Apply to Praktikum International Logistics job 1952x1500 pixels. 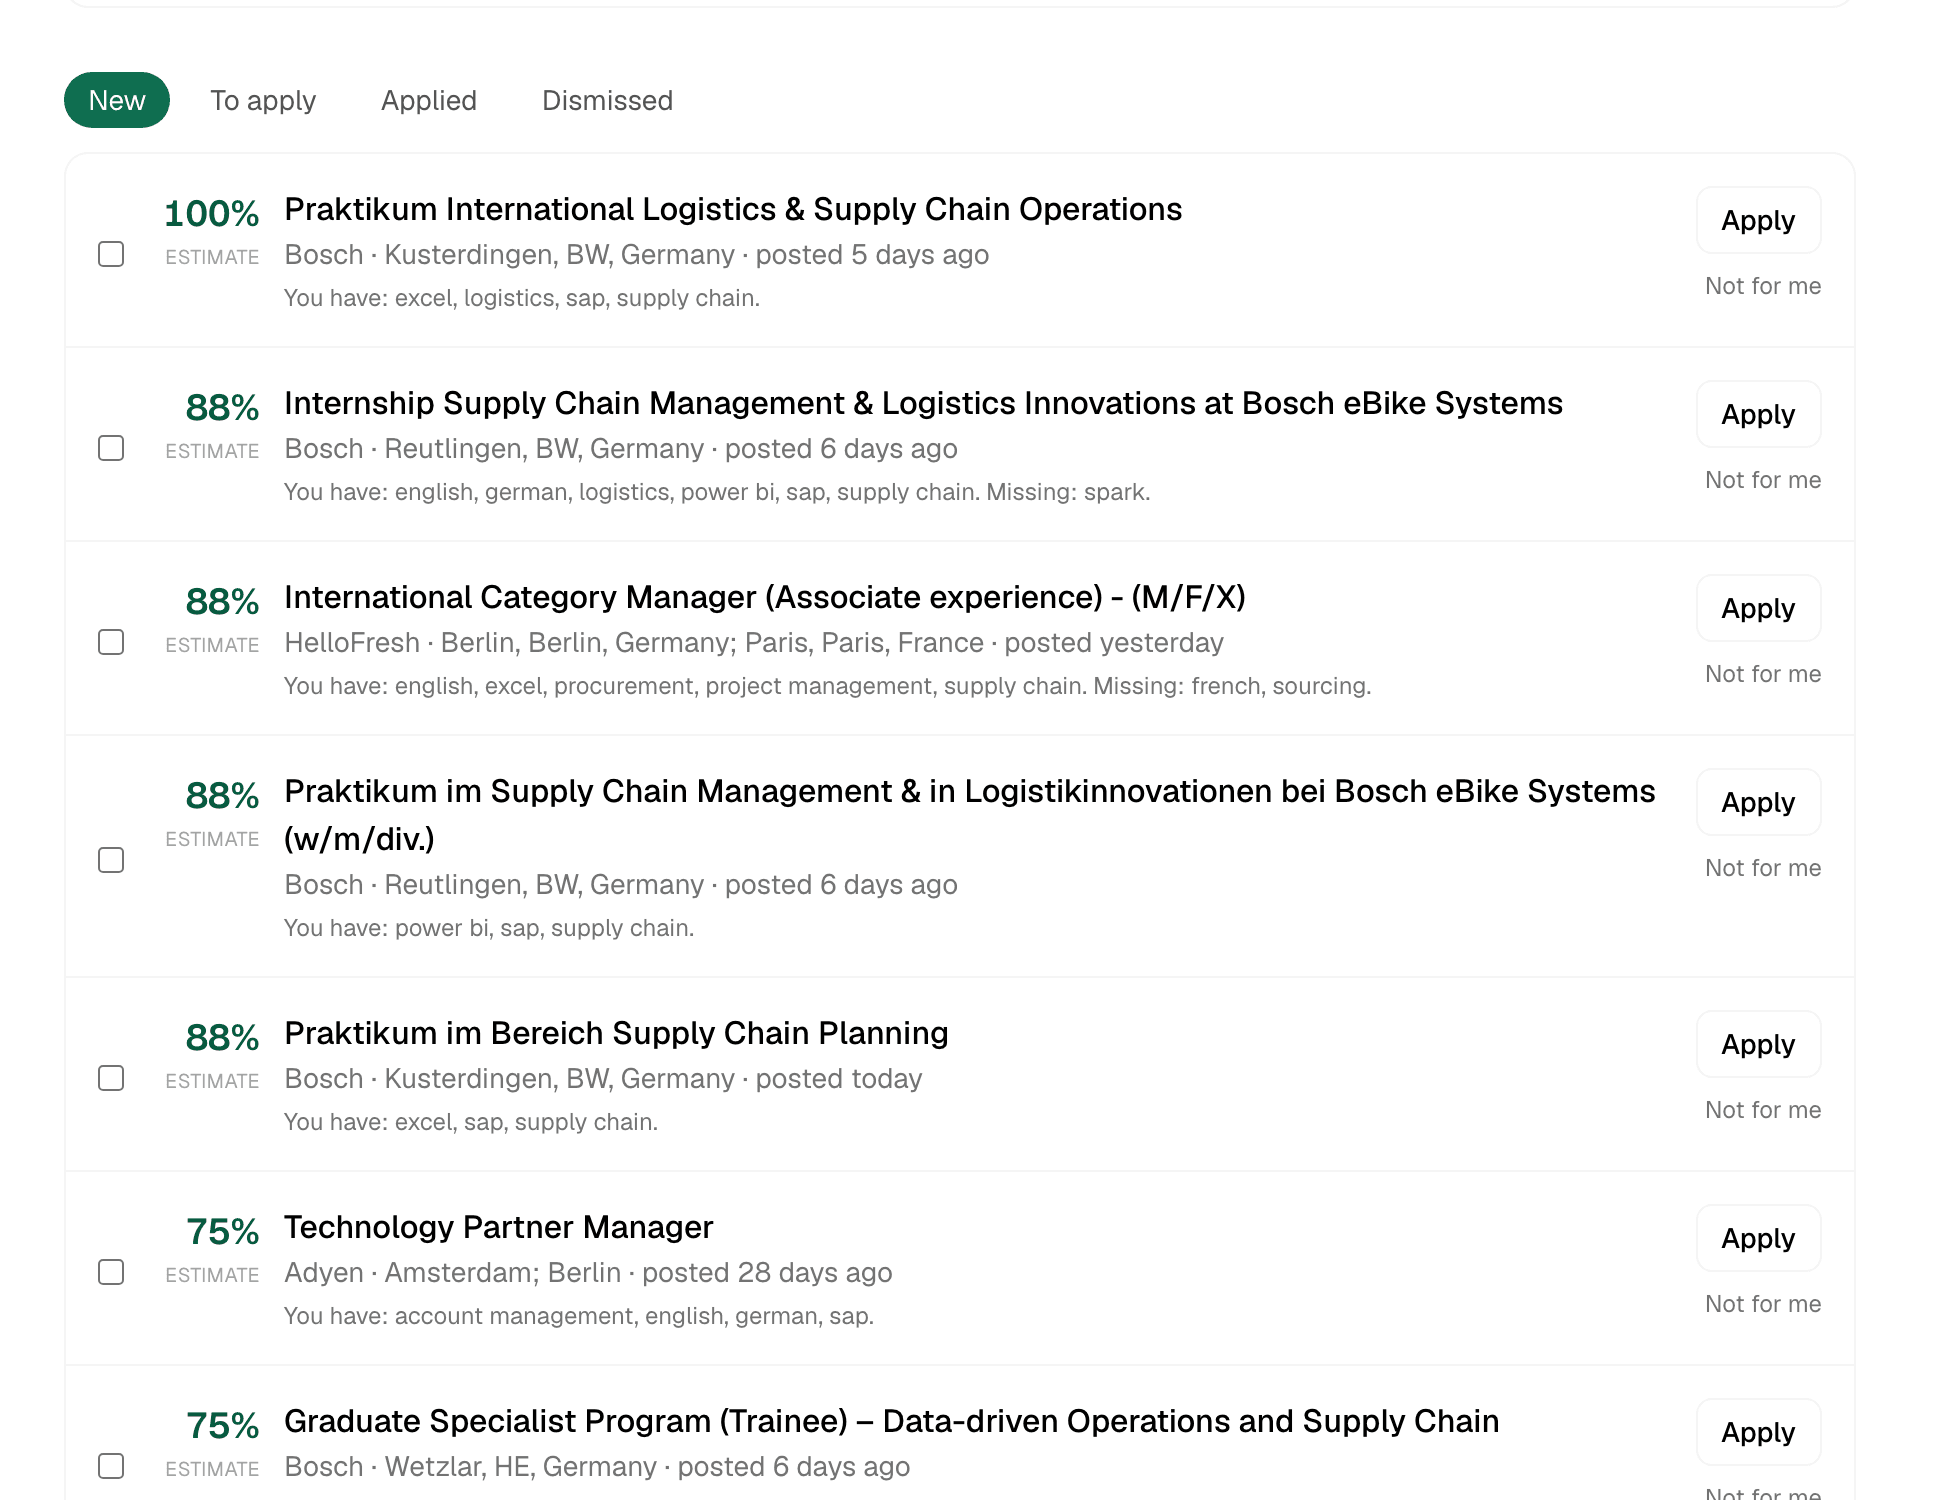(x=1758, y=220)
